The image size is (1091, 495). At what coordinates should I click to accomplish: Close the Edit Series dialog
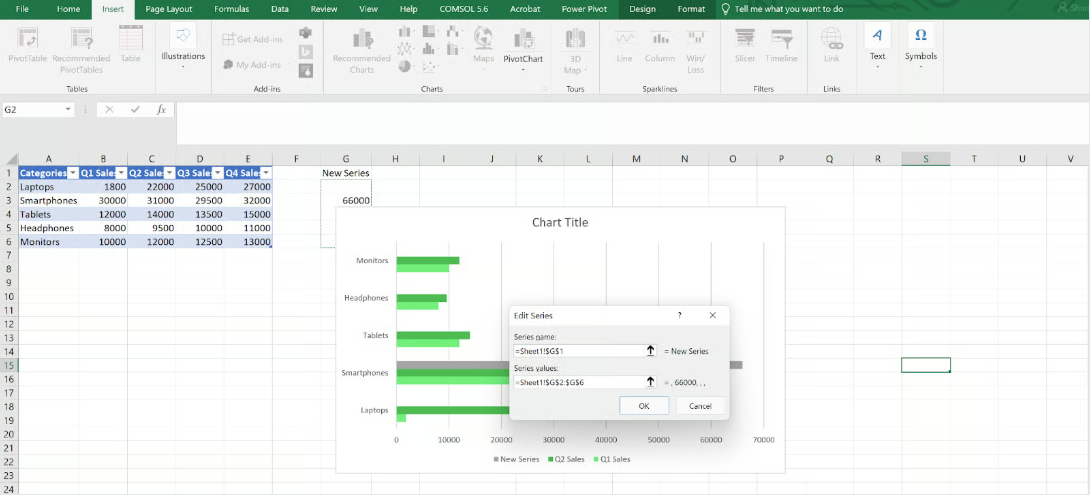713,315
